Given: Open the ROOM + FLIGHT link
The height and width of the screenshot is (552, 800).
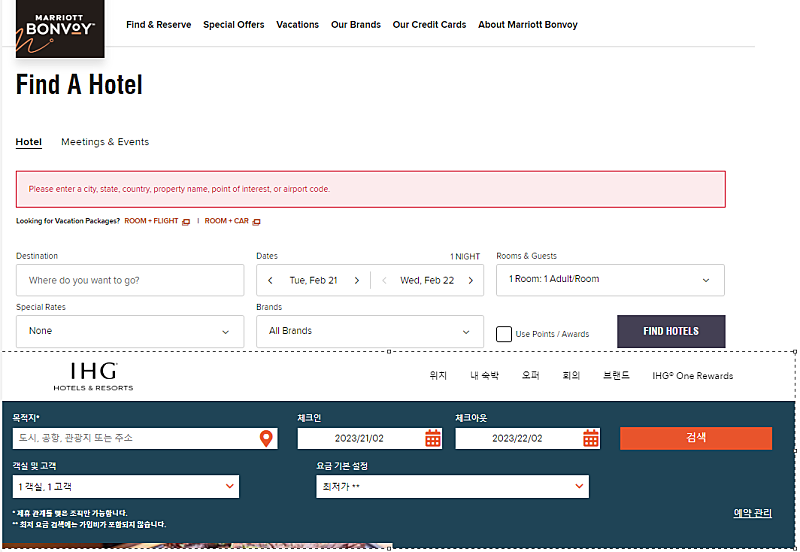Looking at the screenshot, I should (151, 221).
